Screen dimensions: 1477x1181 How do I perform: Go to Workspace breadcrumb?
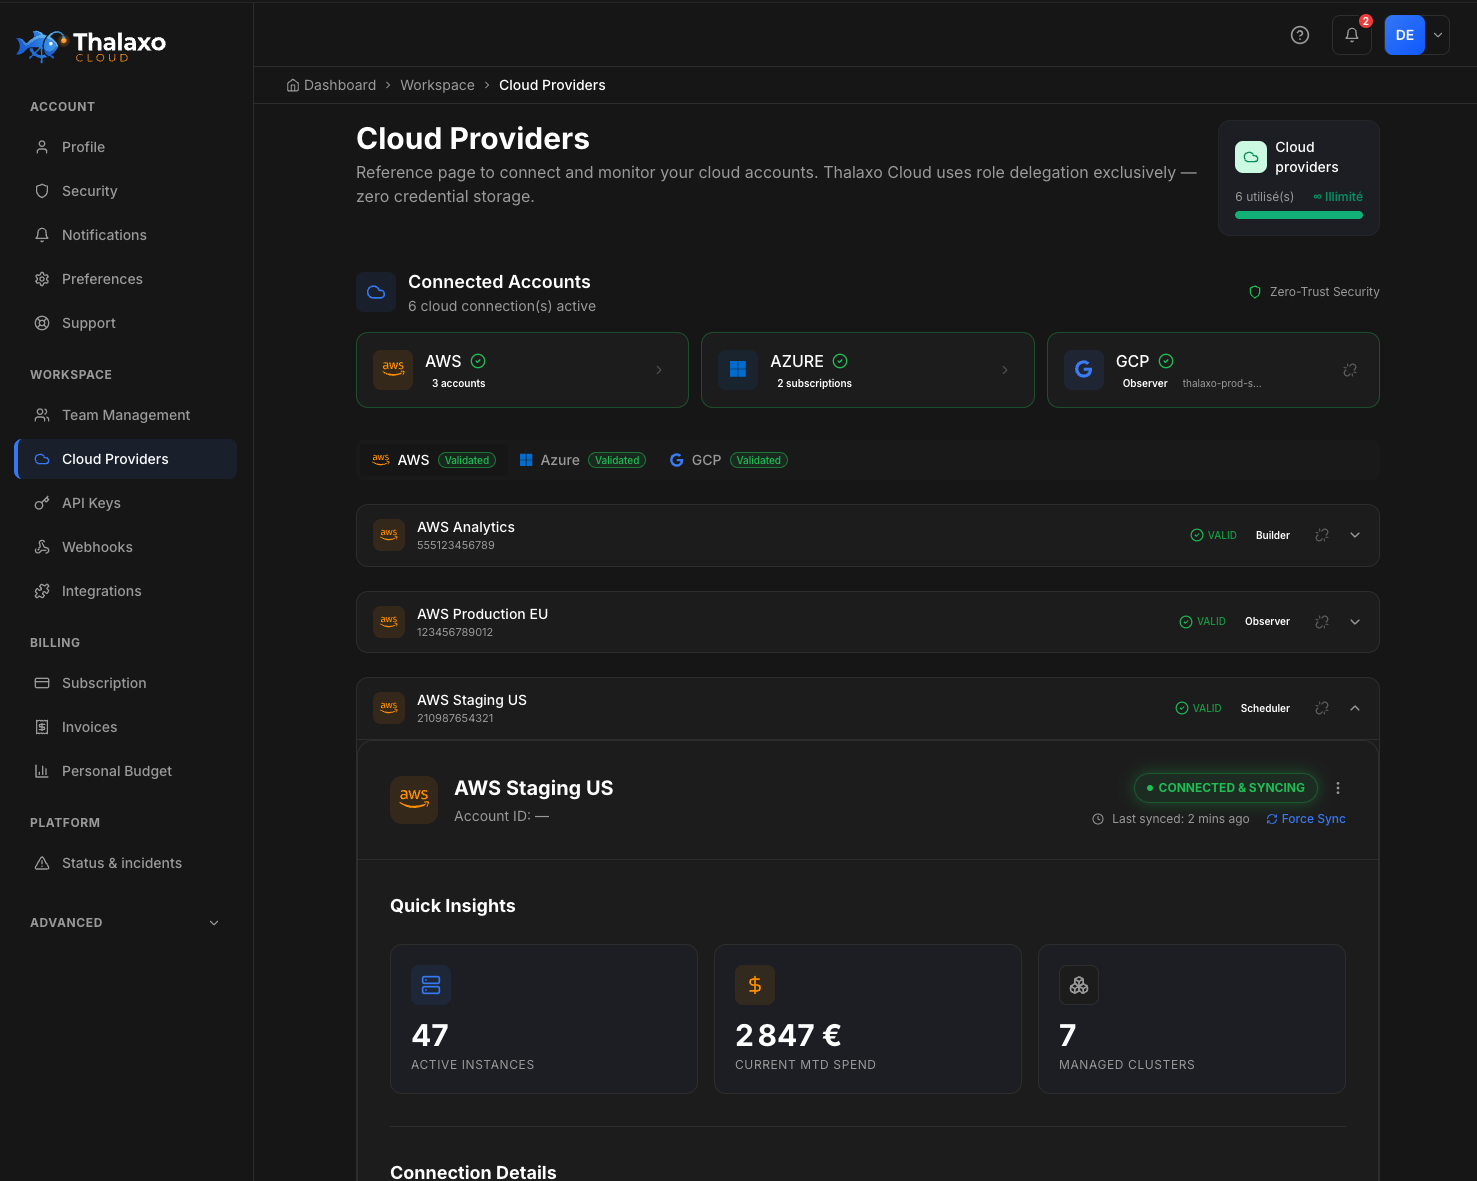437,85
